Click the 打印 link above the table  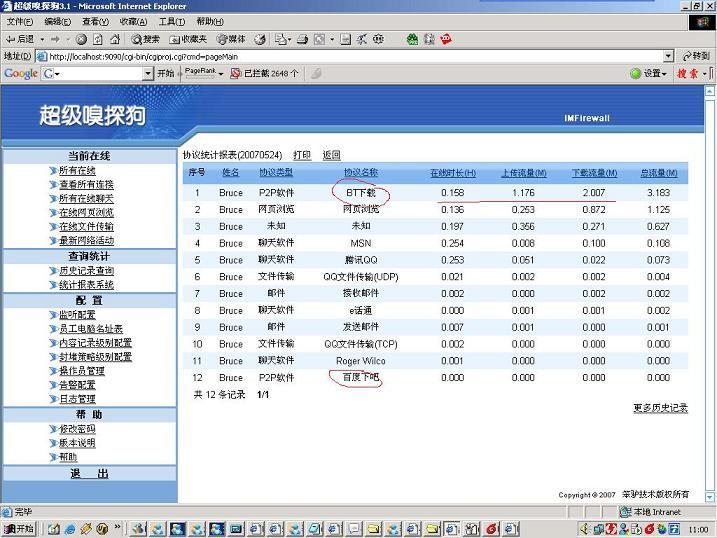[301, 155]
